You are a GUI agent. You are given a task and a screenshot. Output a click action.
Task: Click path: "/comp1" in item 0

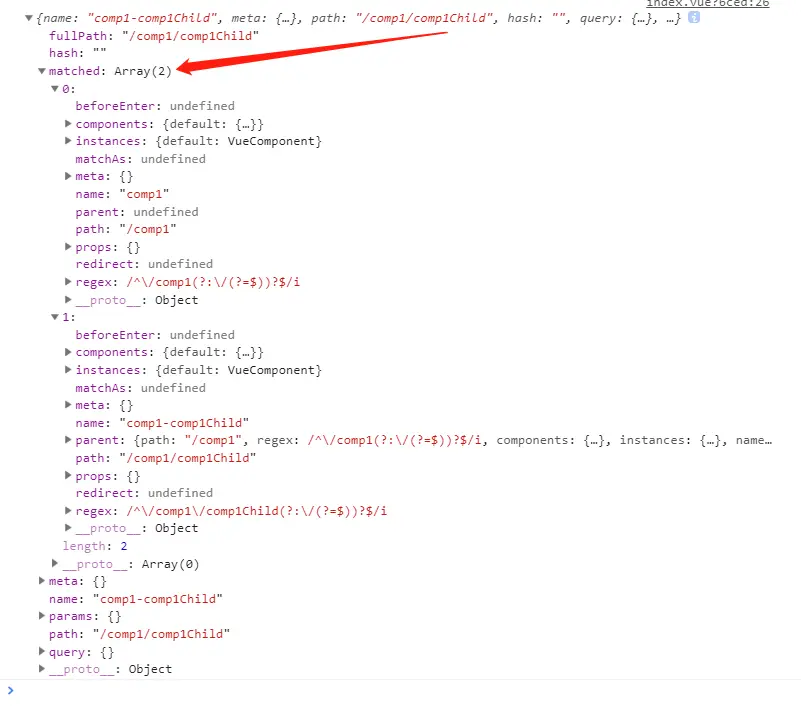(126, 229)
